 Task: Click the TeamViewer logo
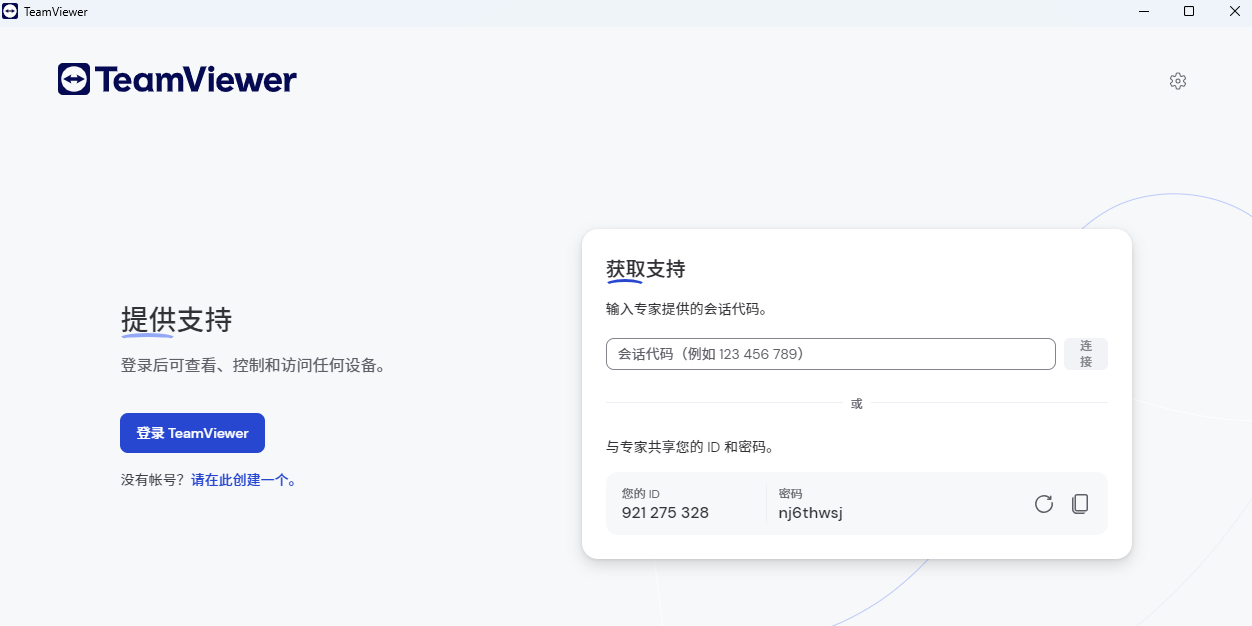[x=176, y=79]
